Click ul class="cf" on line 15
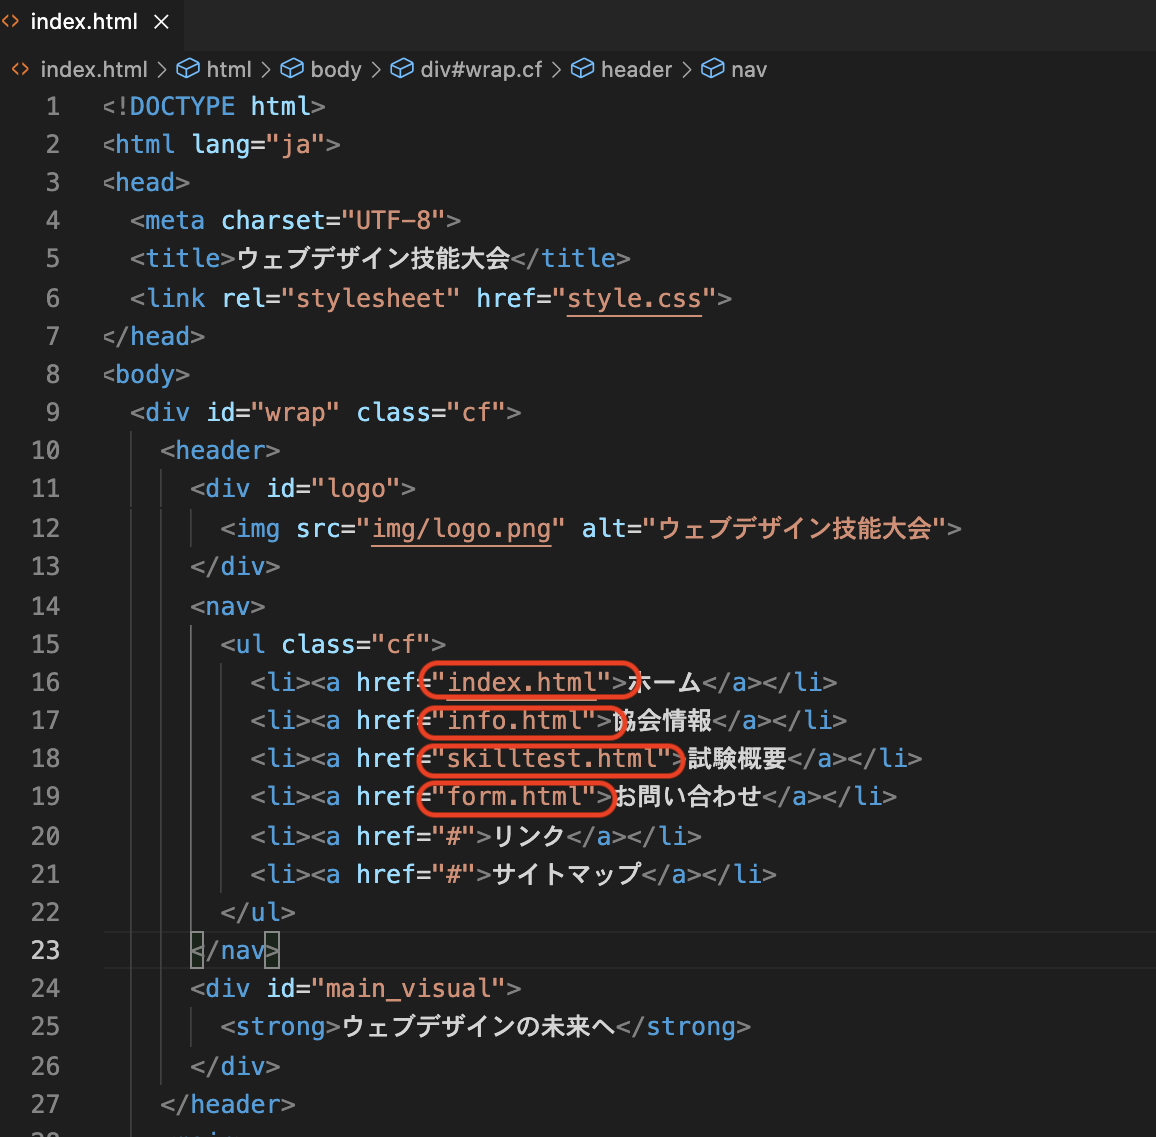Viewport: 1156px width, 1137px height. coord(333,644)
